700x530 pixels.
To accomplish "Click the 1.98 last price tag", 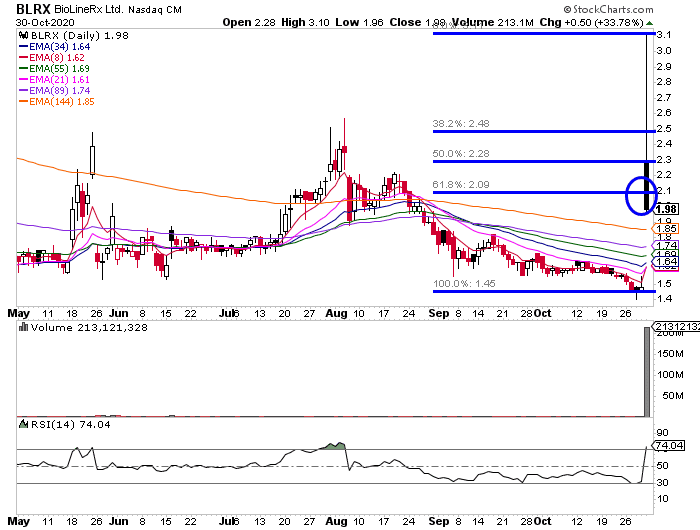I will pyautogui.click(x=667, y=209).
